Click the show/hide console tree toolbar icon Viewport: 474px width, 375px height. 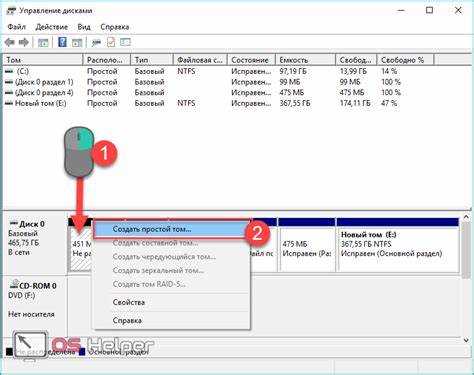43,43
